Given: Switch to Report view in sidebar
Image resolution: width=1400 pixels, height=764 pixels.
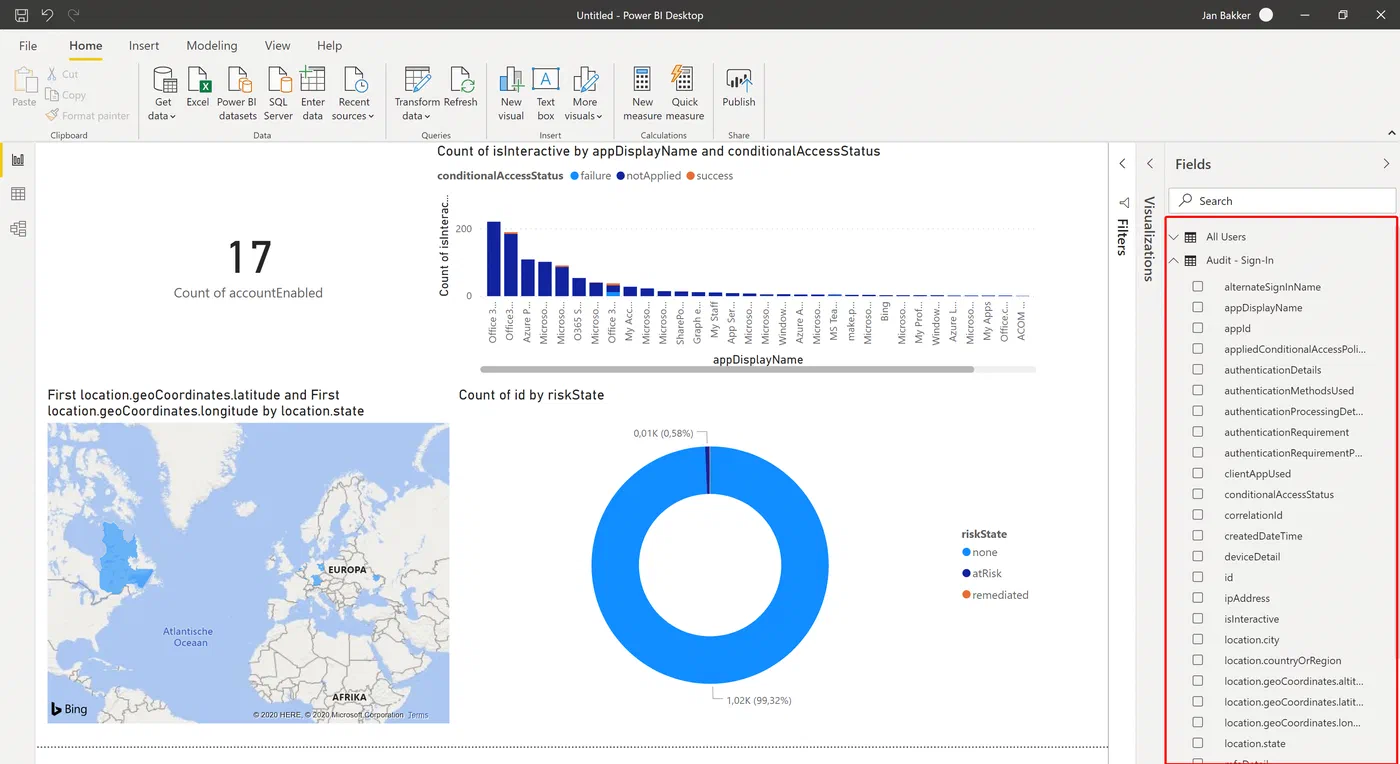Looking at the screenshot, I should [18, 160].
